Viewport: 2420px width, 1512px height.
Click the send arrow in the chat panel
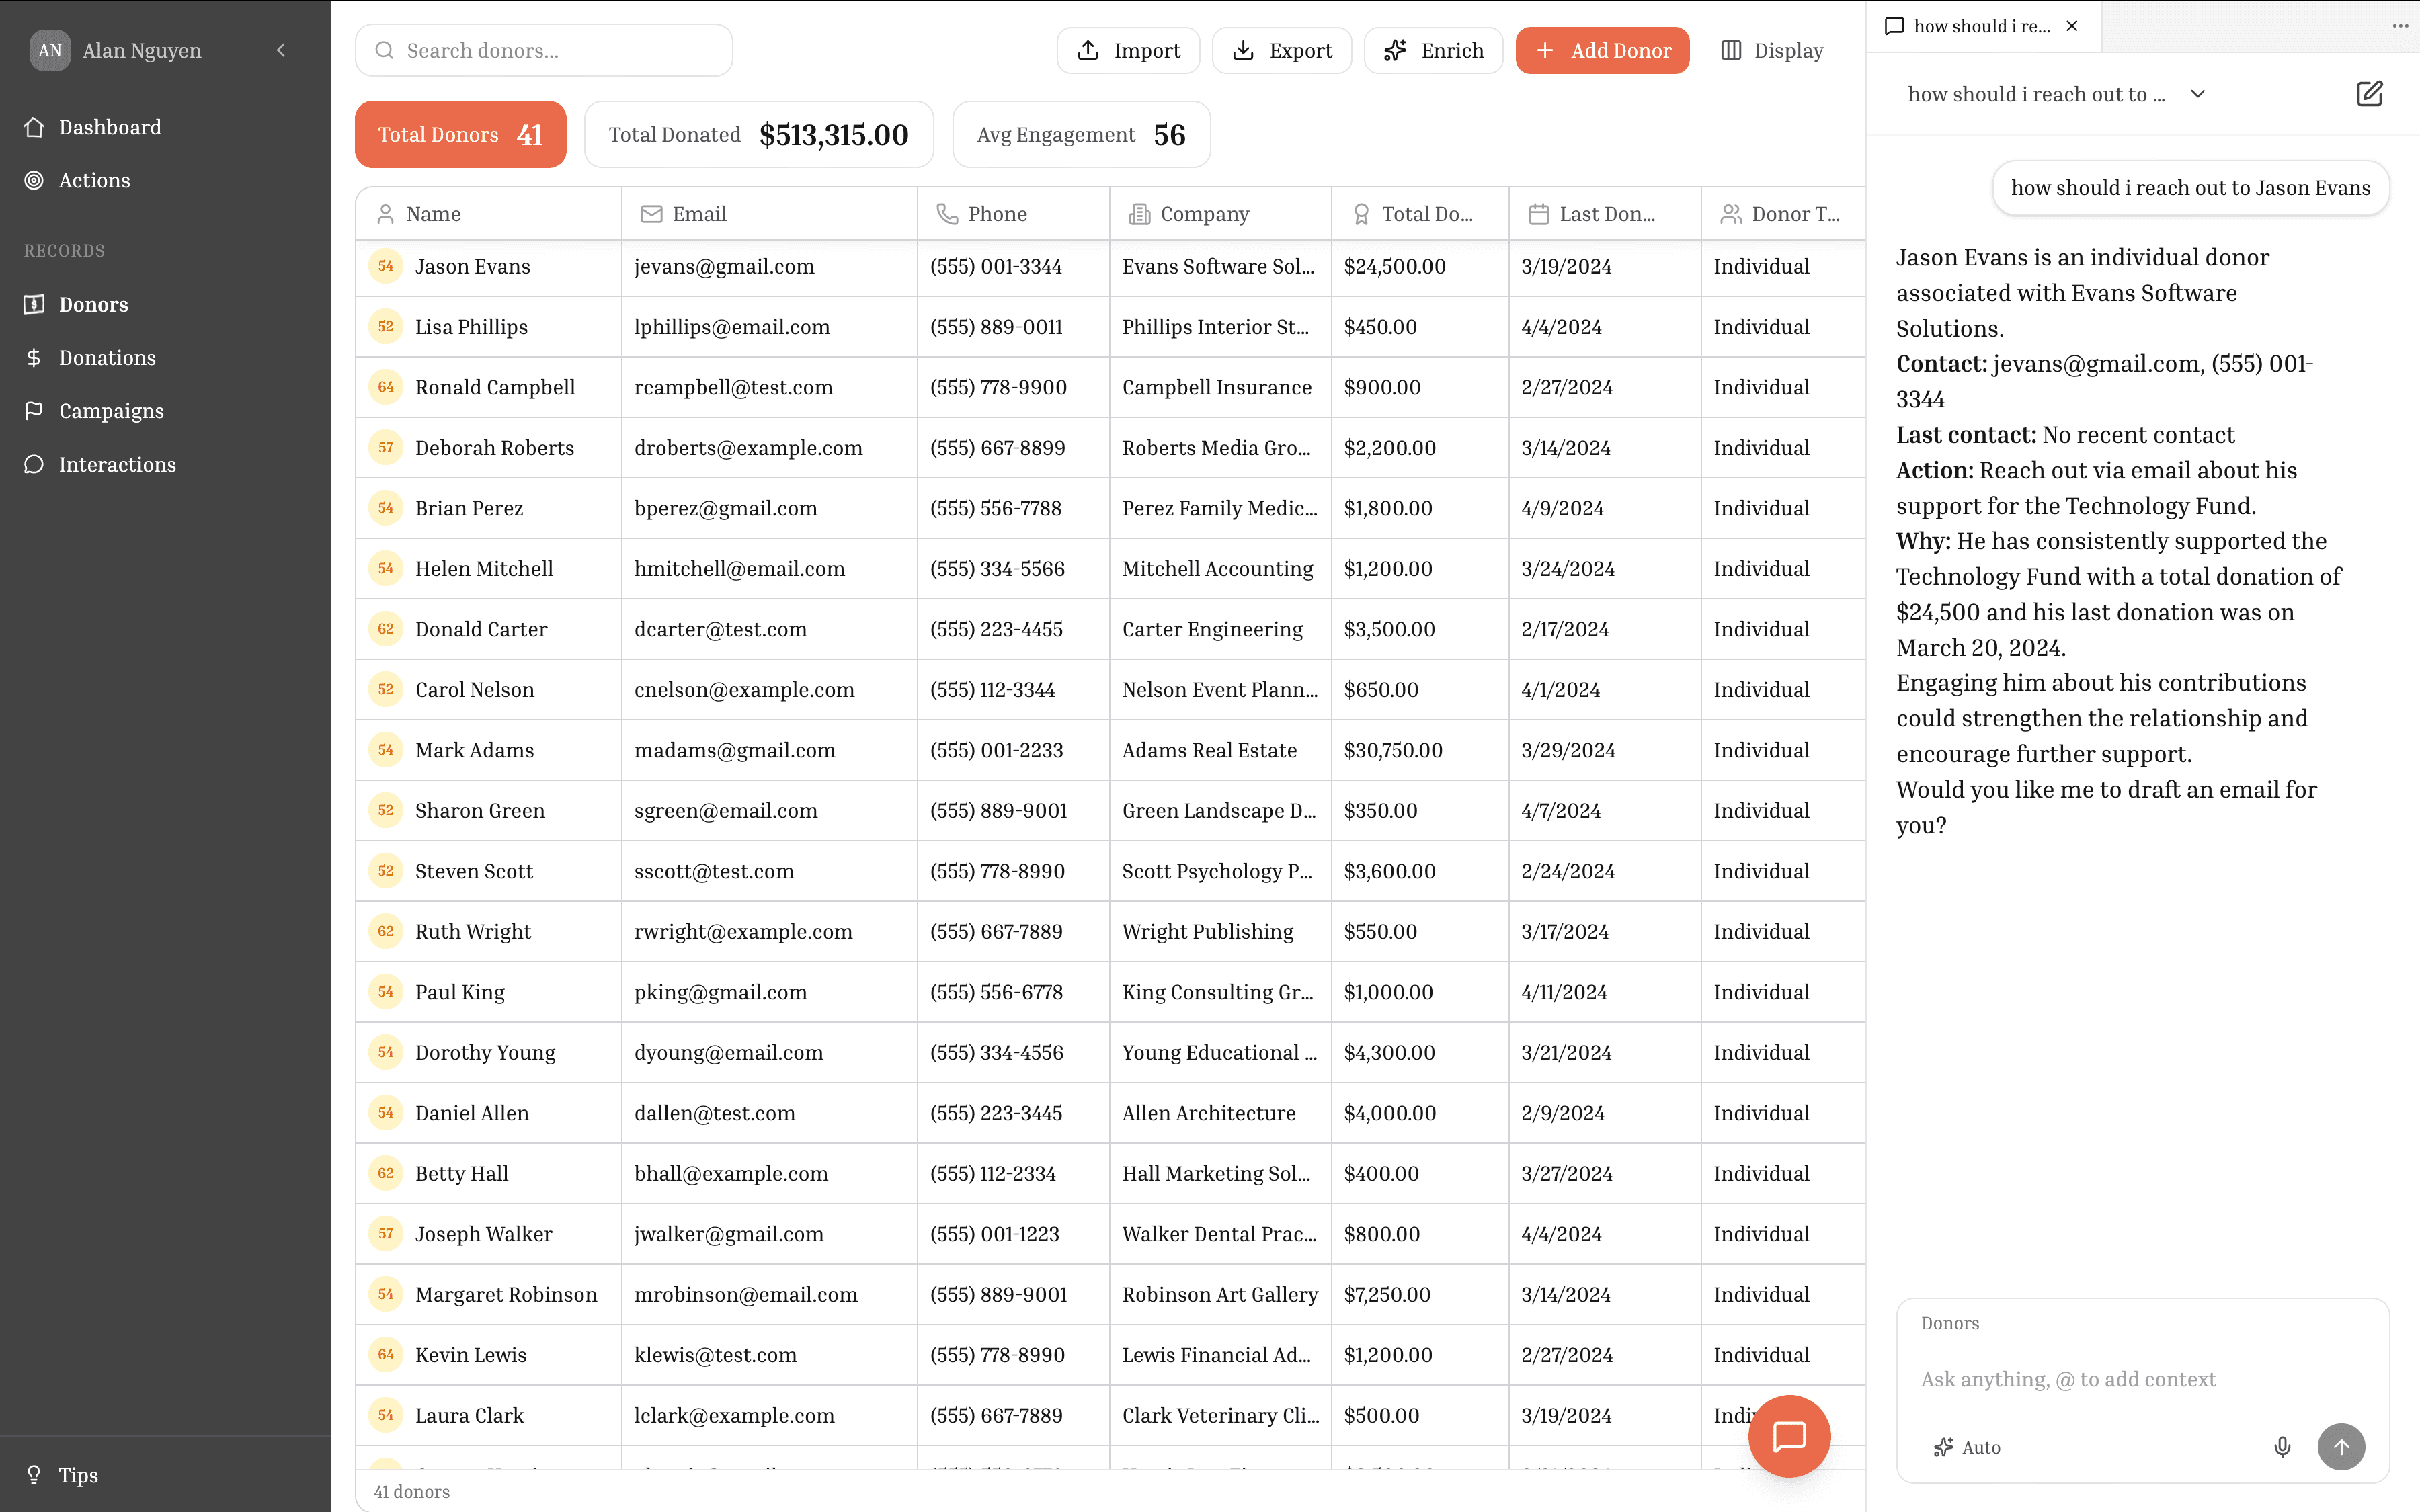(x=2341, y=1446)
